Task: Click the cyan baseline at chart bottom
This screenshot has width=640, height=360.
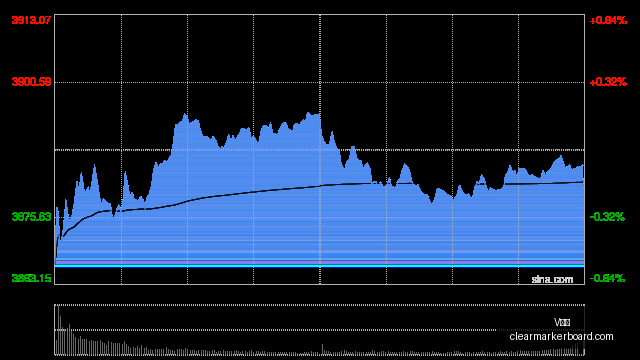Action: [320, 266]
